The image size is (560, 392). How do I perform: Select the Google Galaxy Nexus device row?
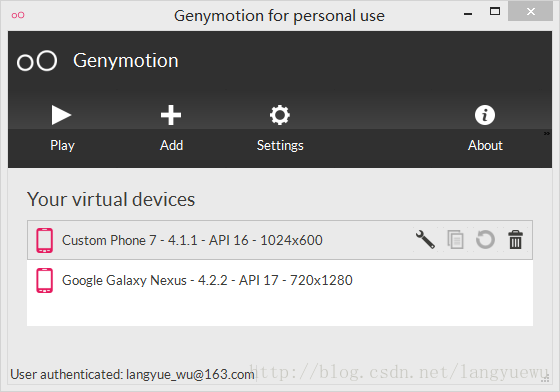[280, 280]
